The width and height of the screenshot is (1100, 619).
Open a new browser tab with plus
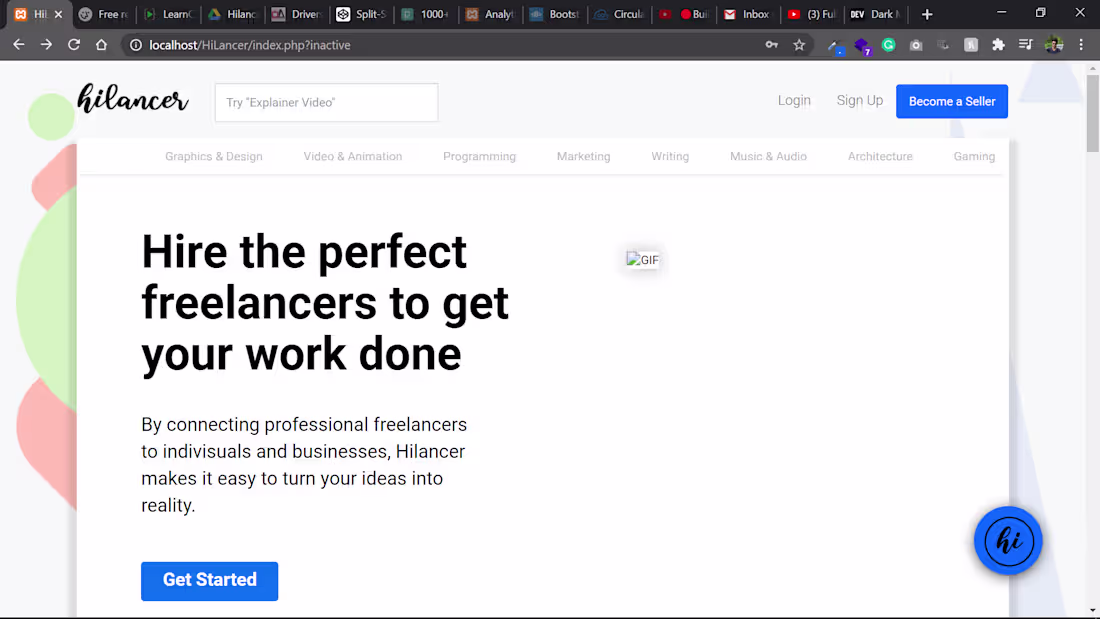pos(927,14)
